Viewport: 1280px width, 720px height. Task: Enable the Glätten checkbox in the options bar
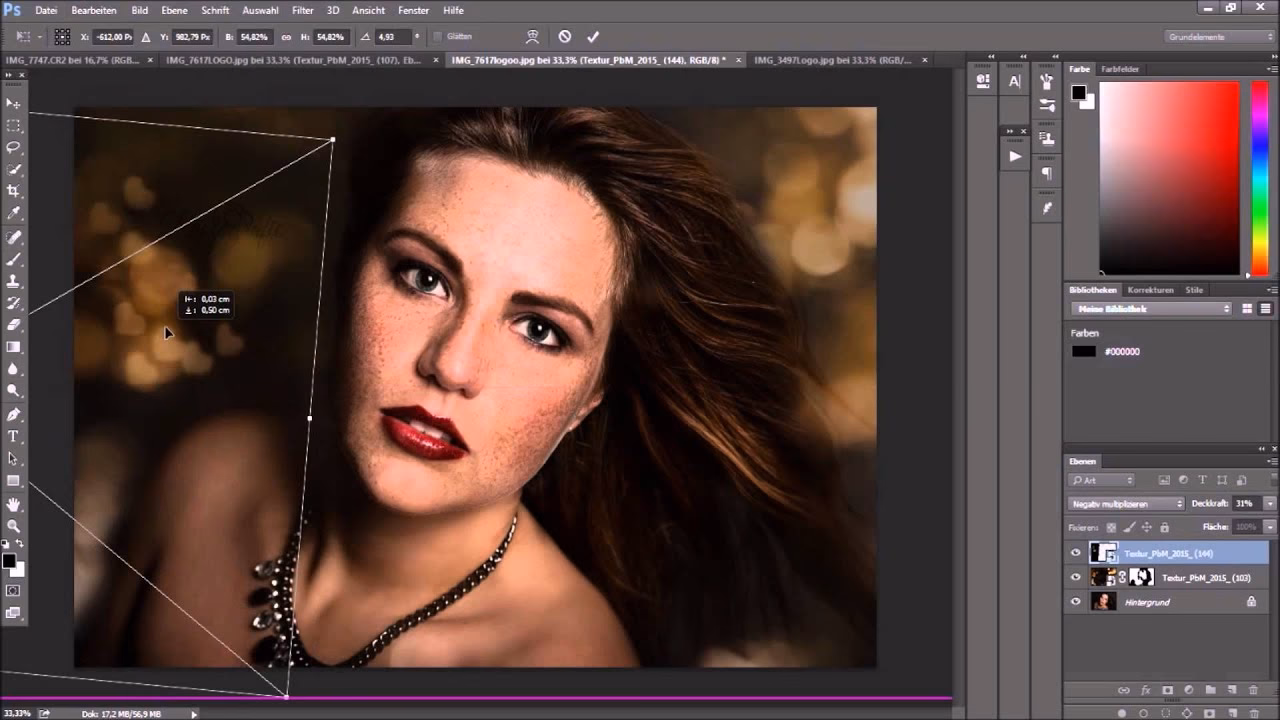437,36
